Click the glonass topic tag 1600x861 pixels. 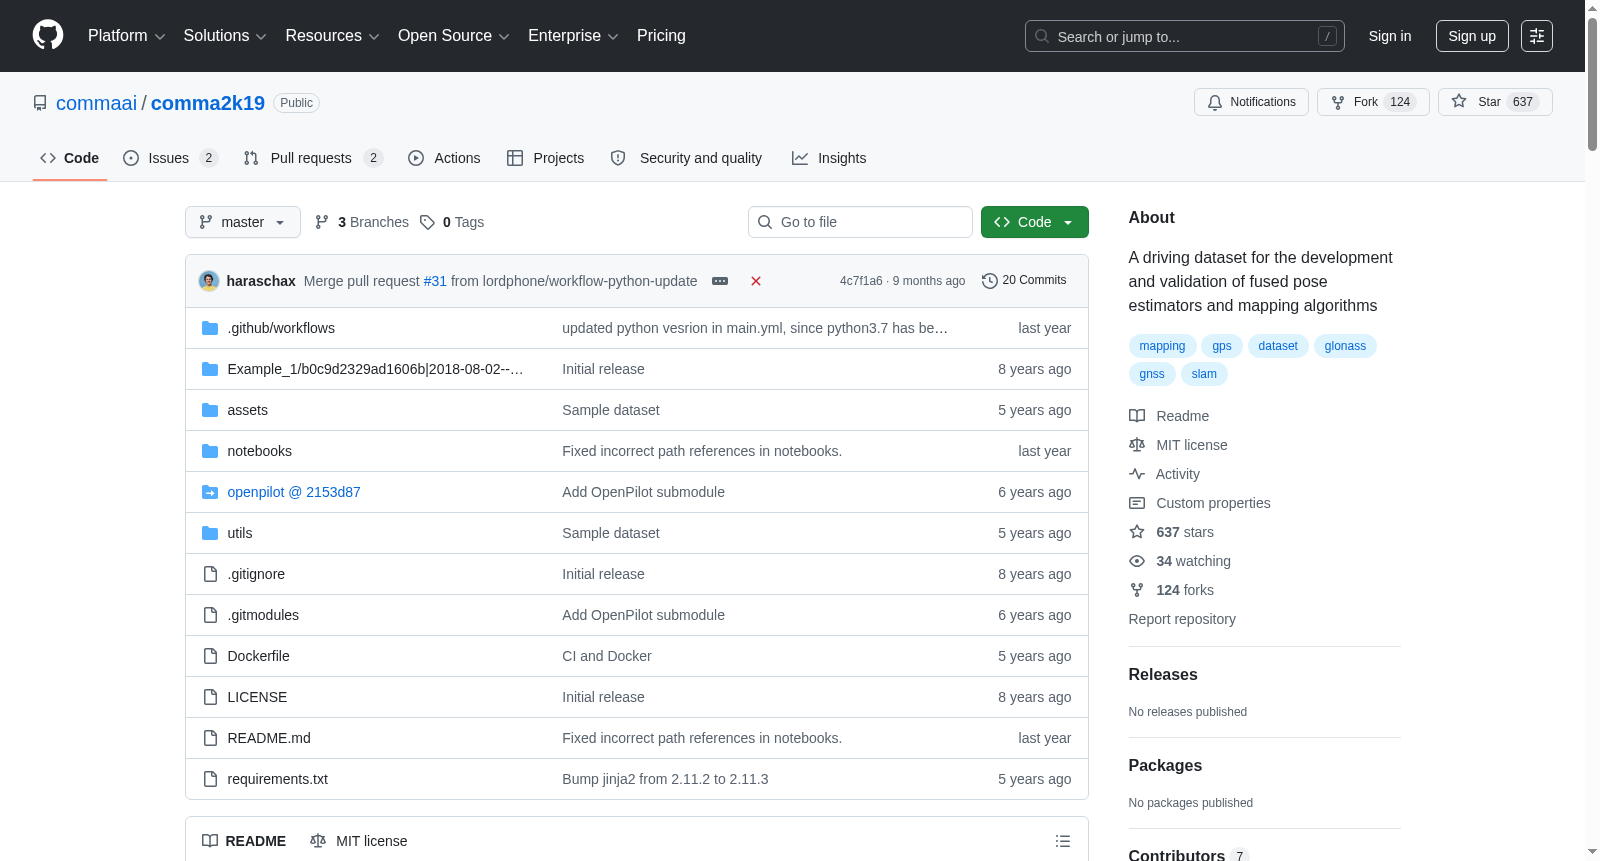pos(1345,346)
